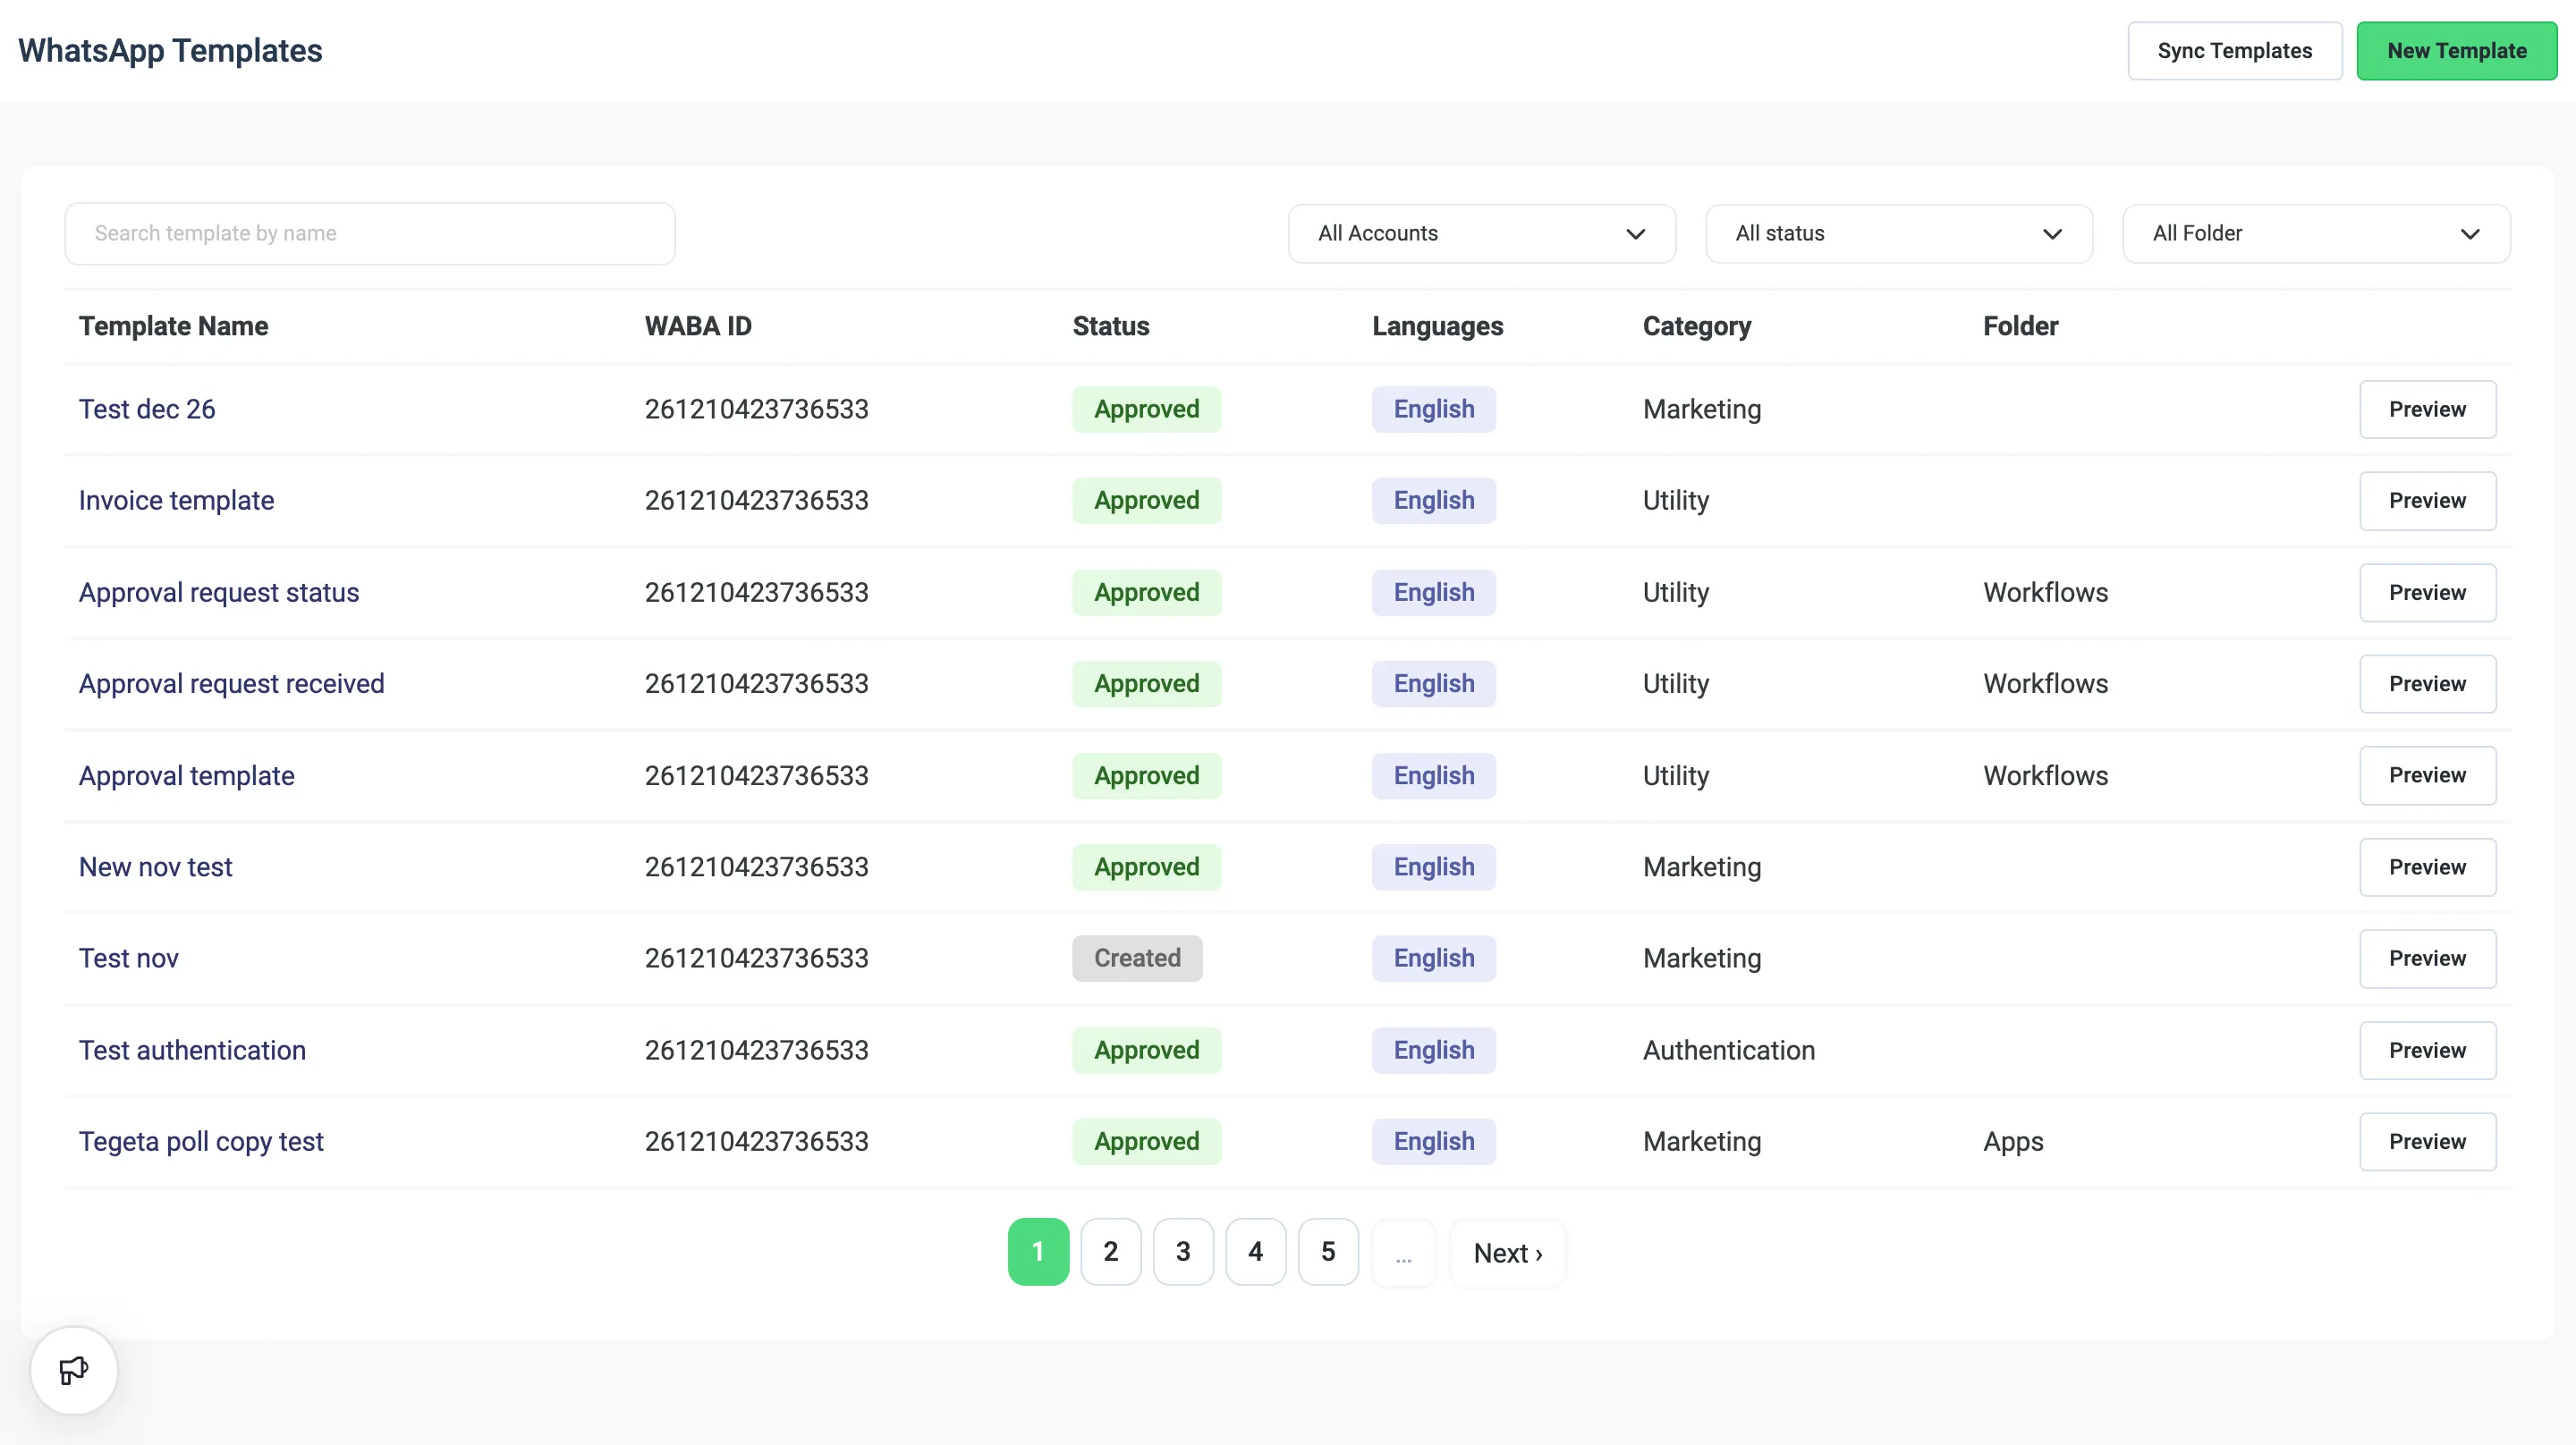Preview the Test authentication template

point(2427,1050)
